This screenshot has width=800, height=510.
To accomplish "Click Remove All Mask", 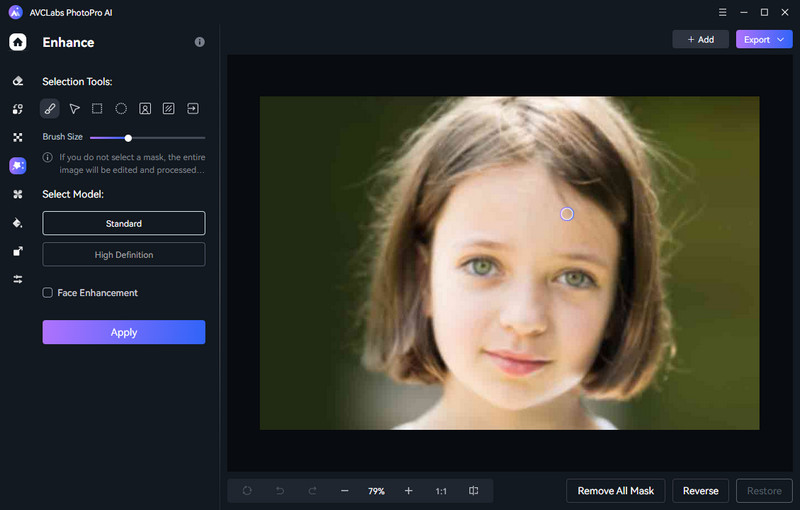I will pos(616,491).
